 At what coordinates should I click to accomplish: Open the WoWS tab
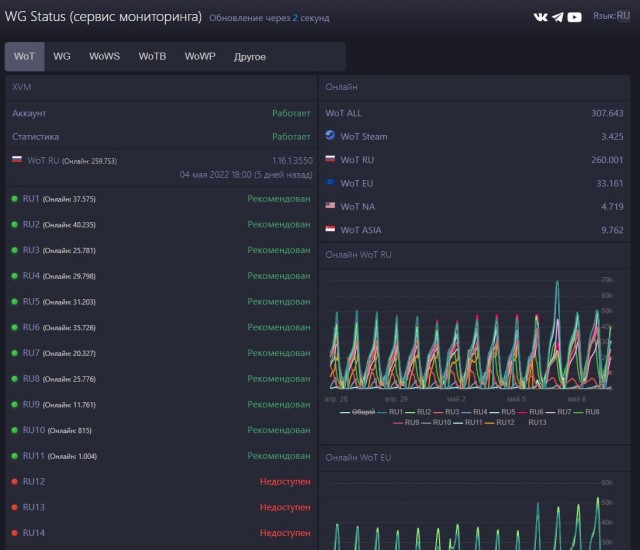click(104, 56)
